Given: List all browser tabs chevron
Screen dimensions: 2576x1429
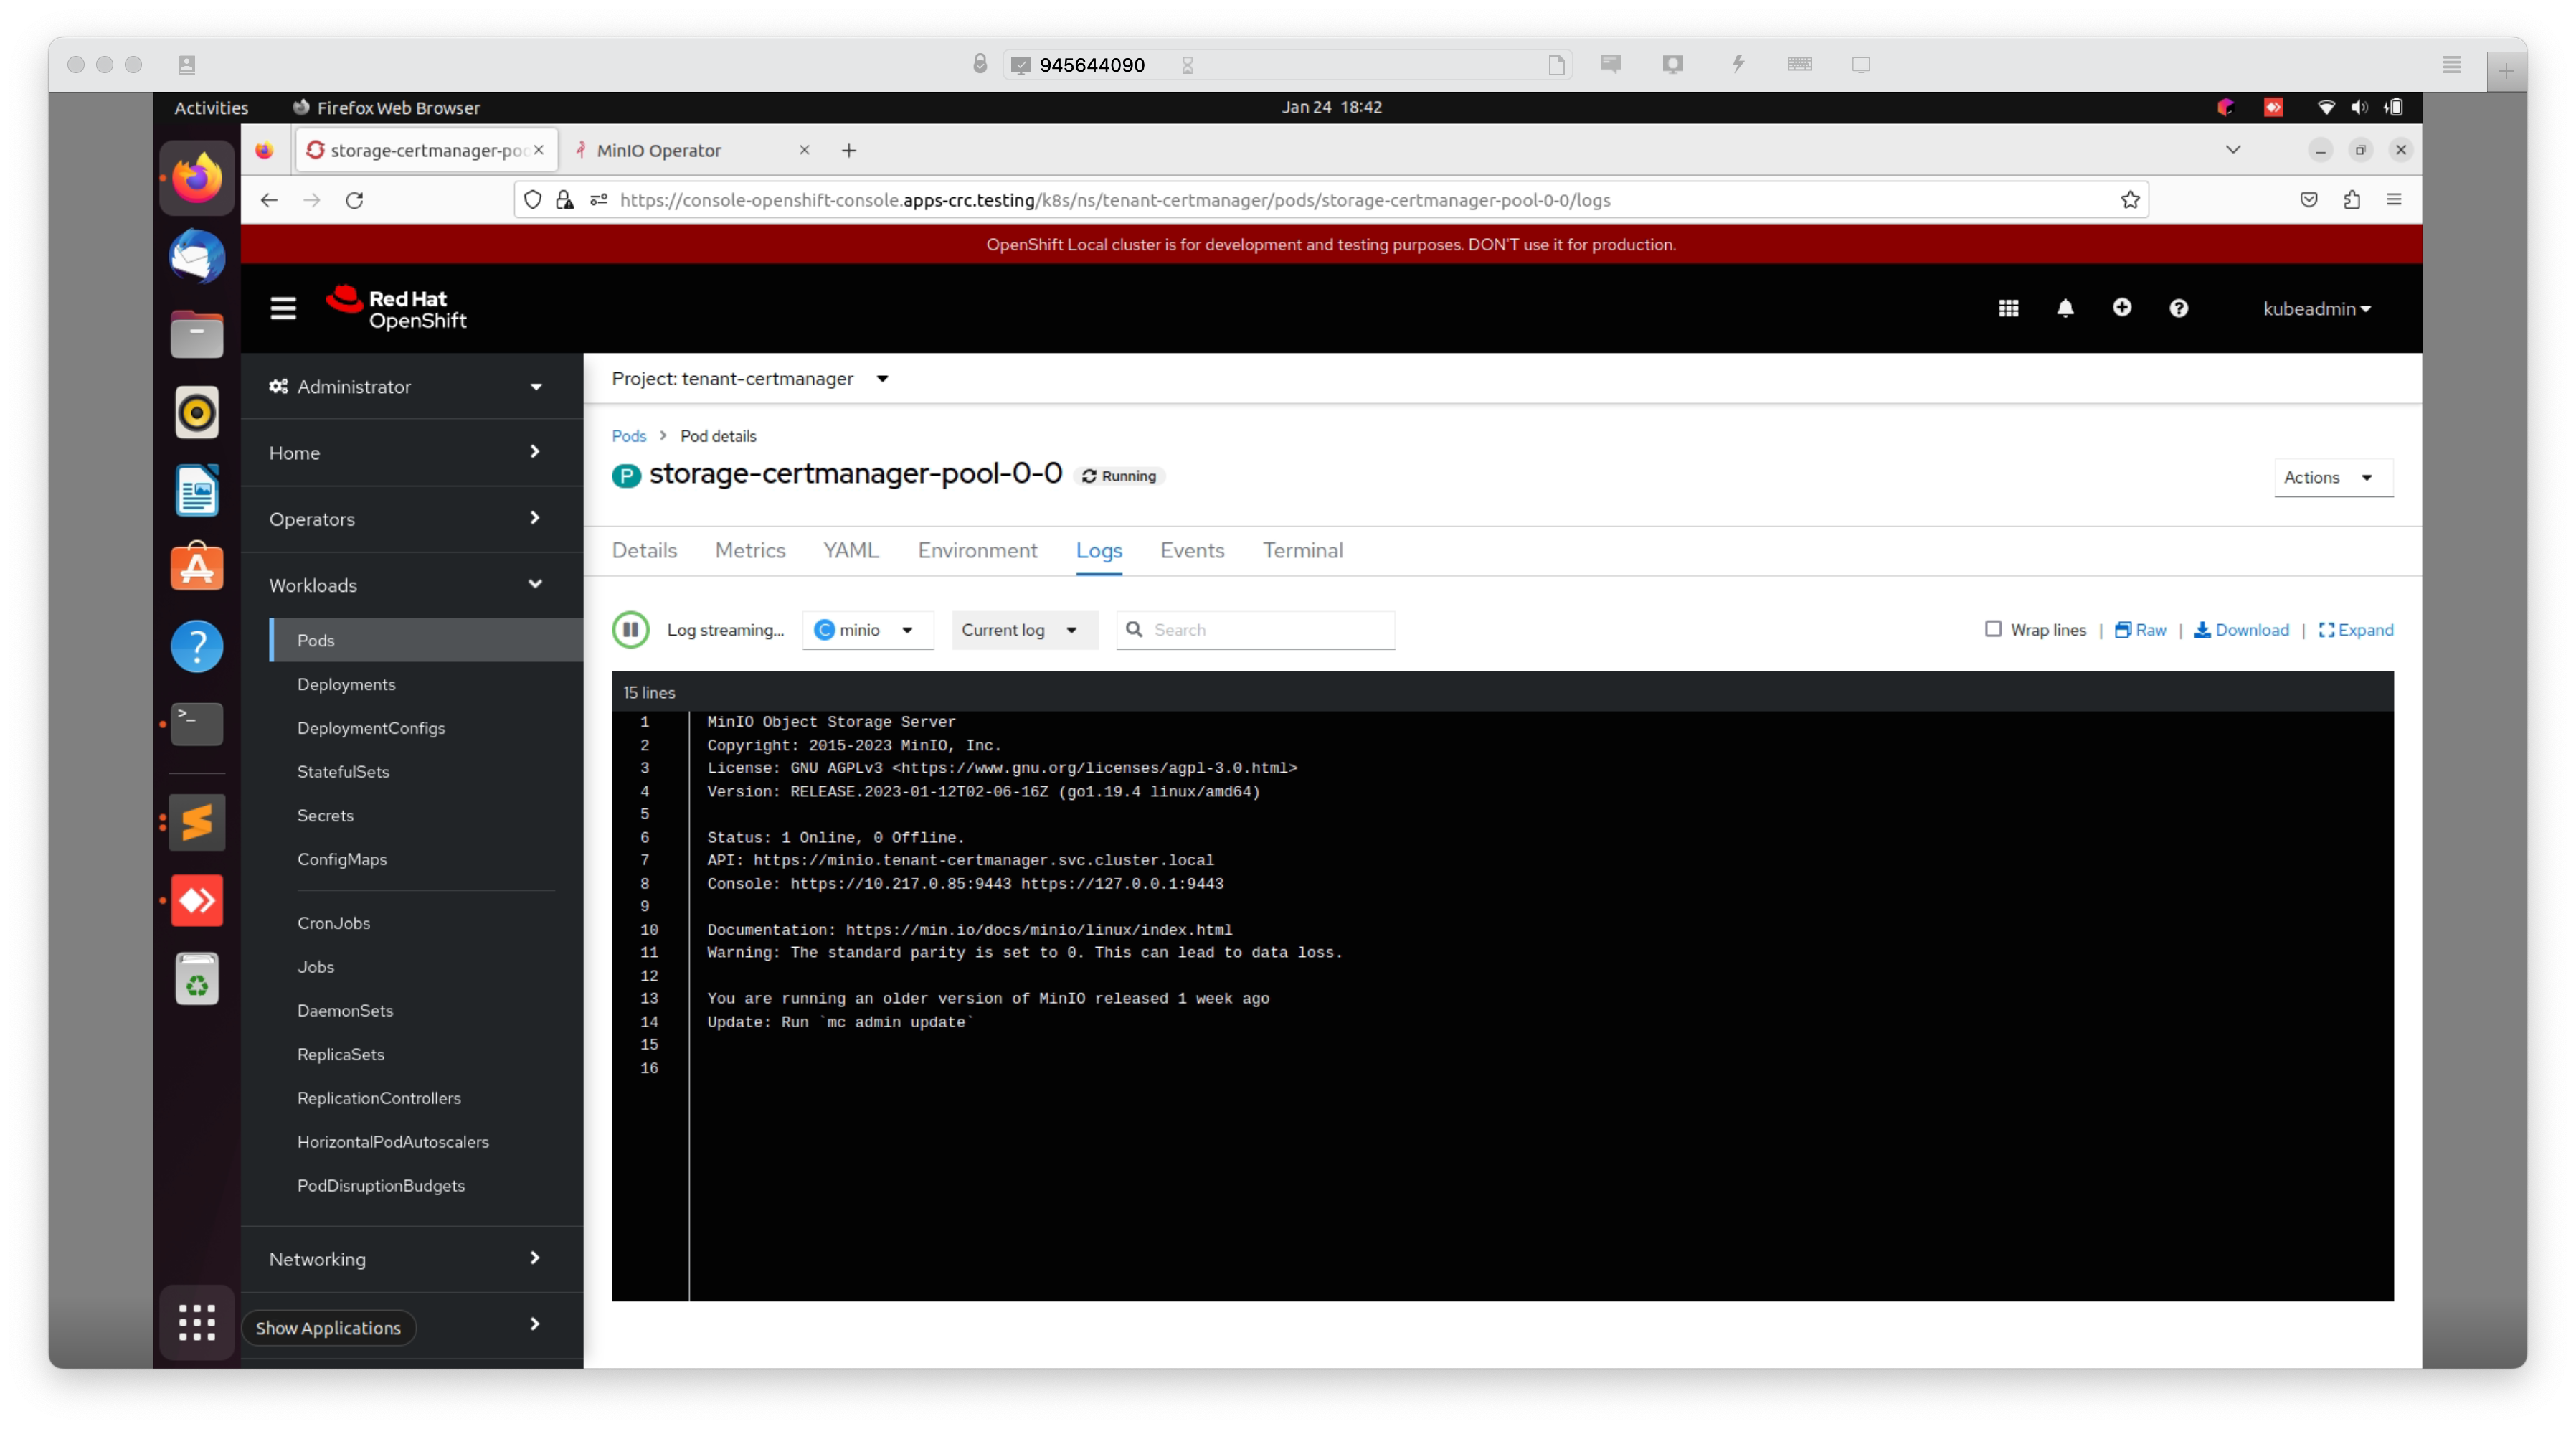Looking at the screenshot, I should click(2232, 150).
